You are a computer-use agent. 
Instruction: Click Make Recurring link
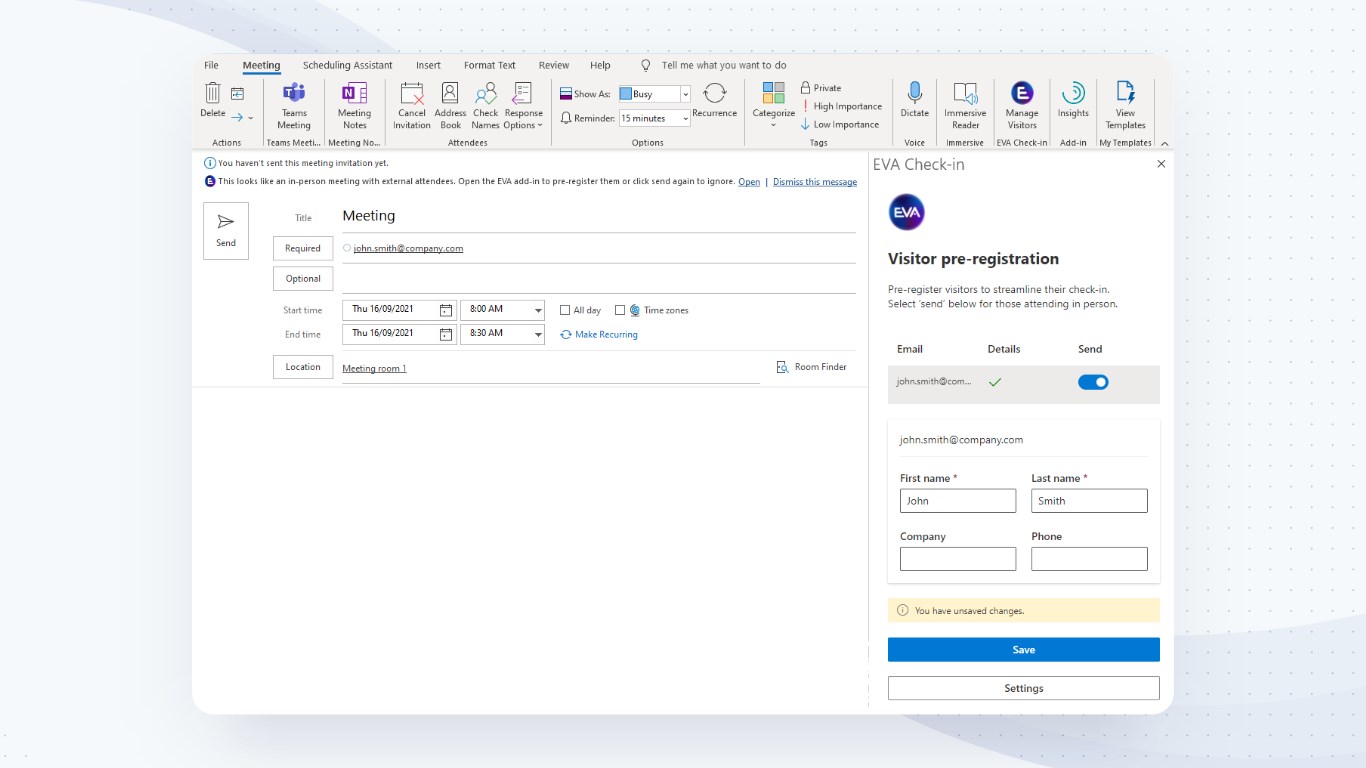(599, 335)
